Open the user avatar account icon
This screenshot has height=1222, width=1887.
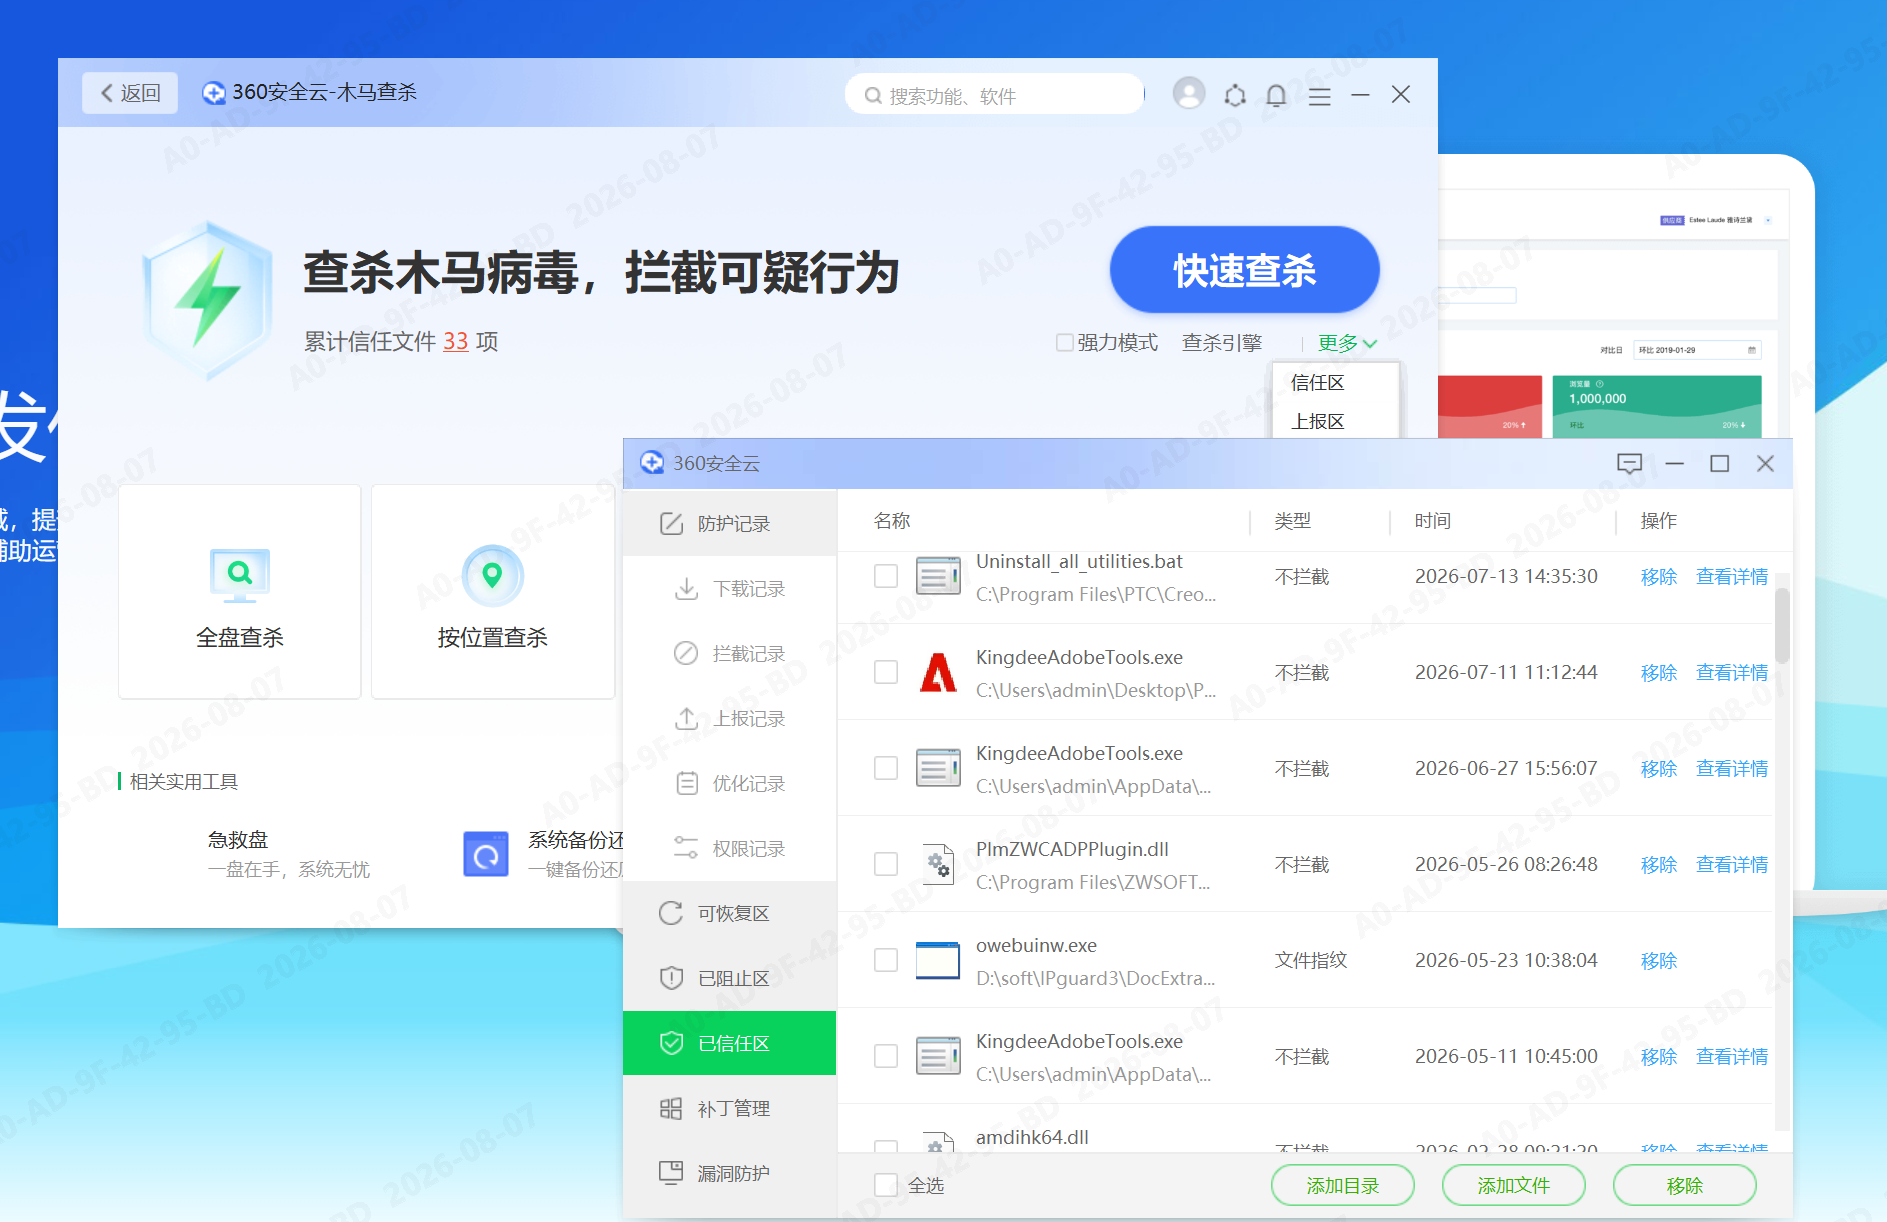(1188, 94)
